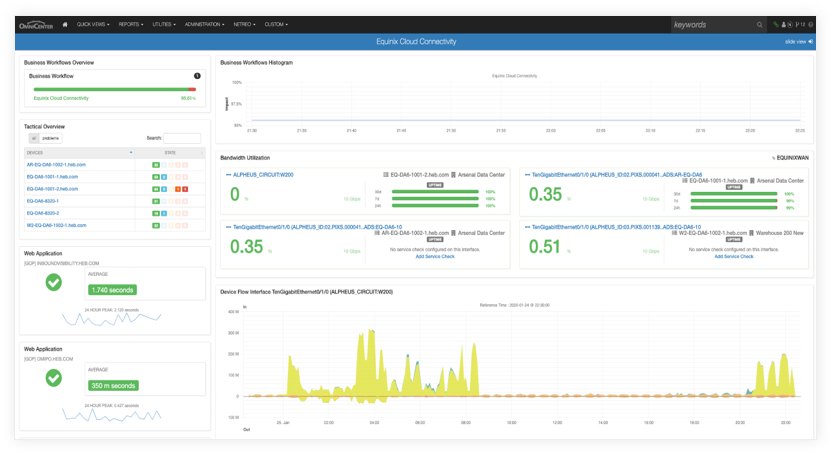Open the Quick Views dropdown menu

pyautogui.click(x=95, y=24)
